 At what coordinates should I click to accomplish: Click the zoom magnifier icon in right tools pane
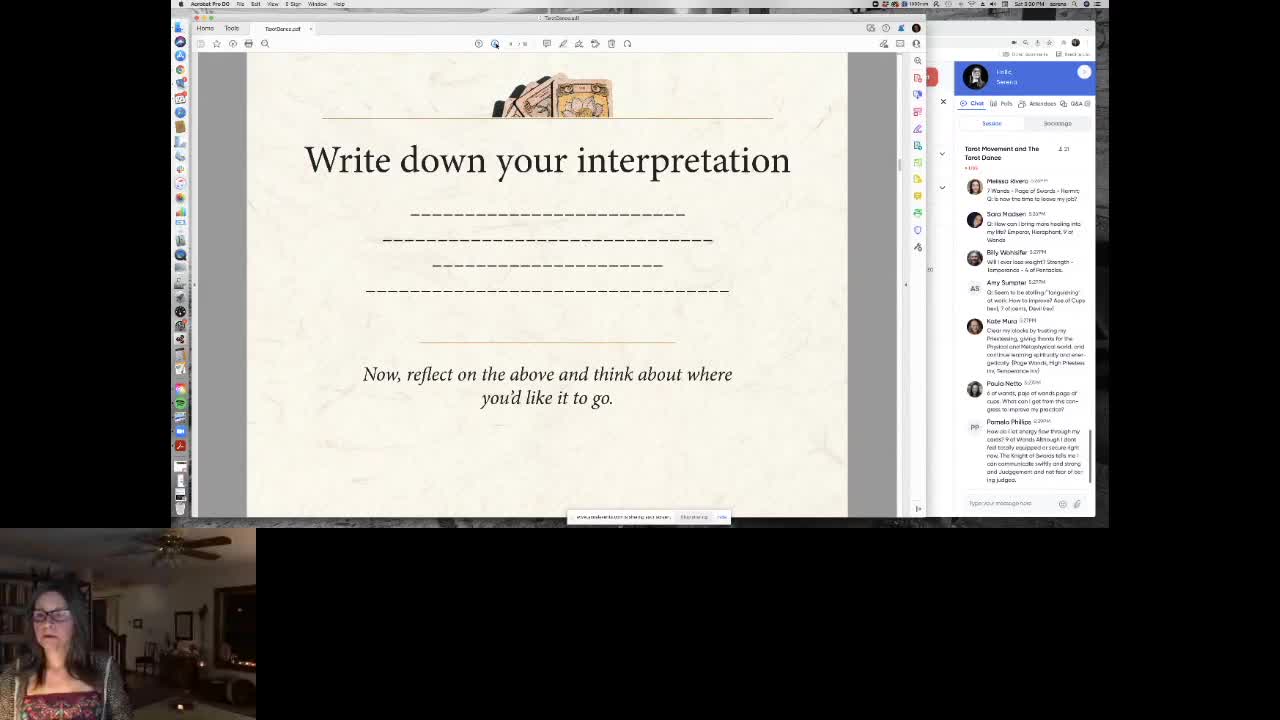click(917, 61)
